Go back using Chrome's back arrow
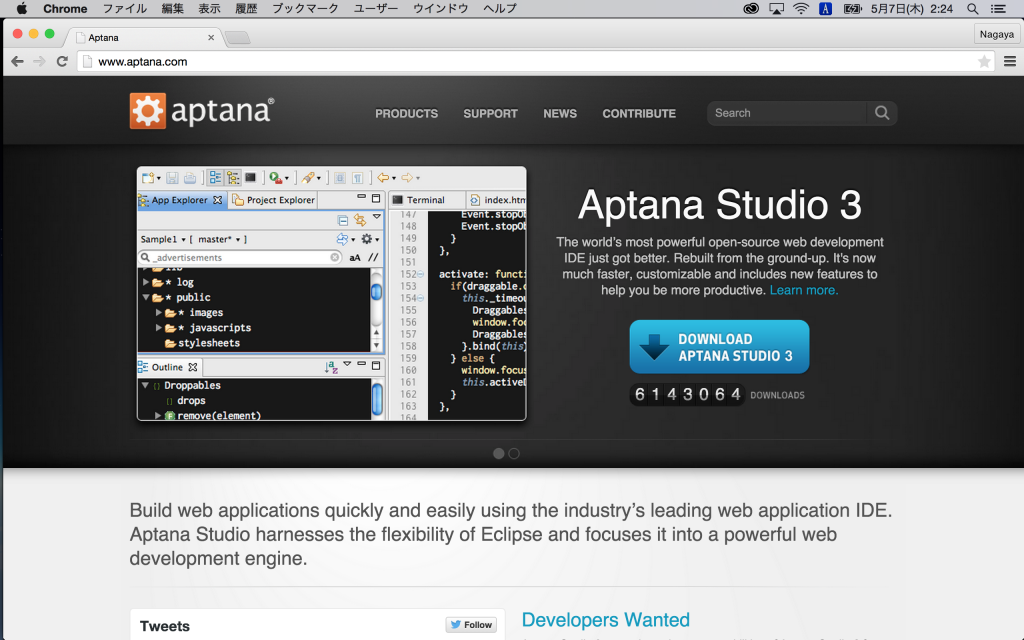The image size is (1024, 640). 18,61
